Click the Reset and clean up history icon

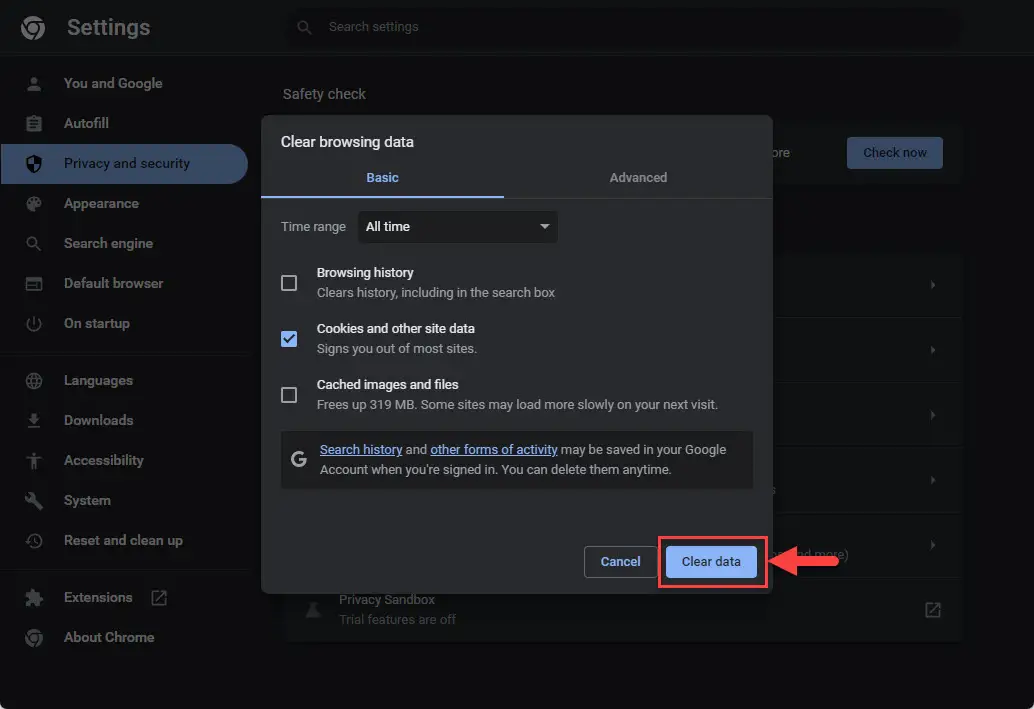click(34, 541)
